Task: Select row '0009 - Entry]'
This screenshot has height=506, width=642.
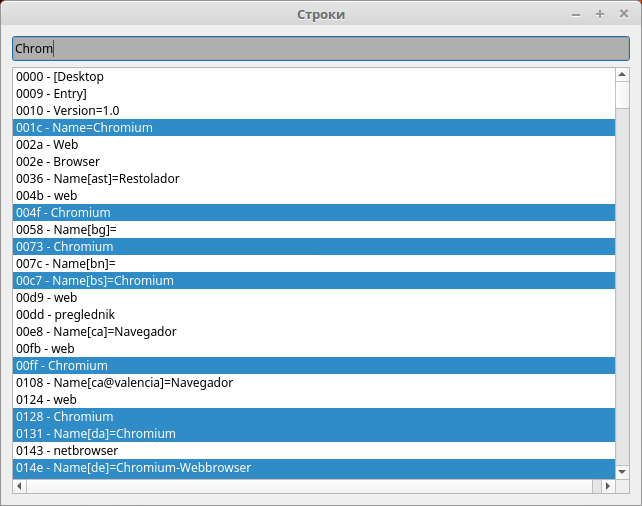Action: [x=314, y=94]
